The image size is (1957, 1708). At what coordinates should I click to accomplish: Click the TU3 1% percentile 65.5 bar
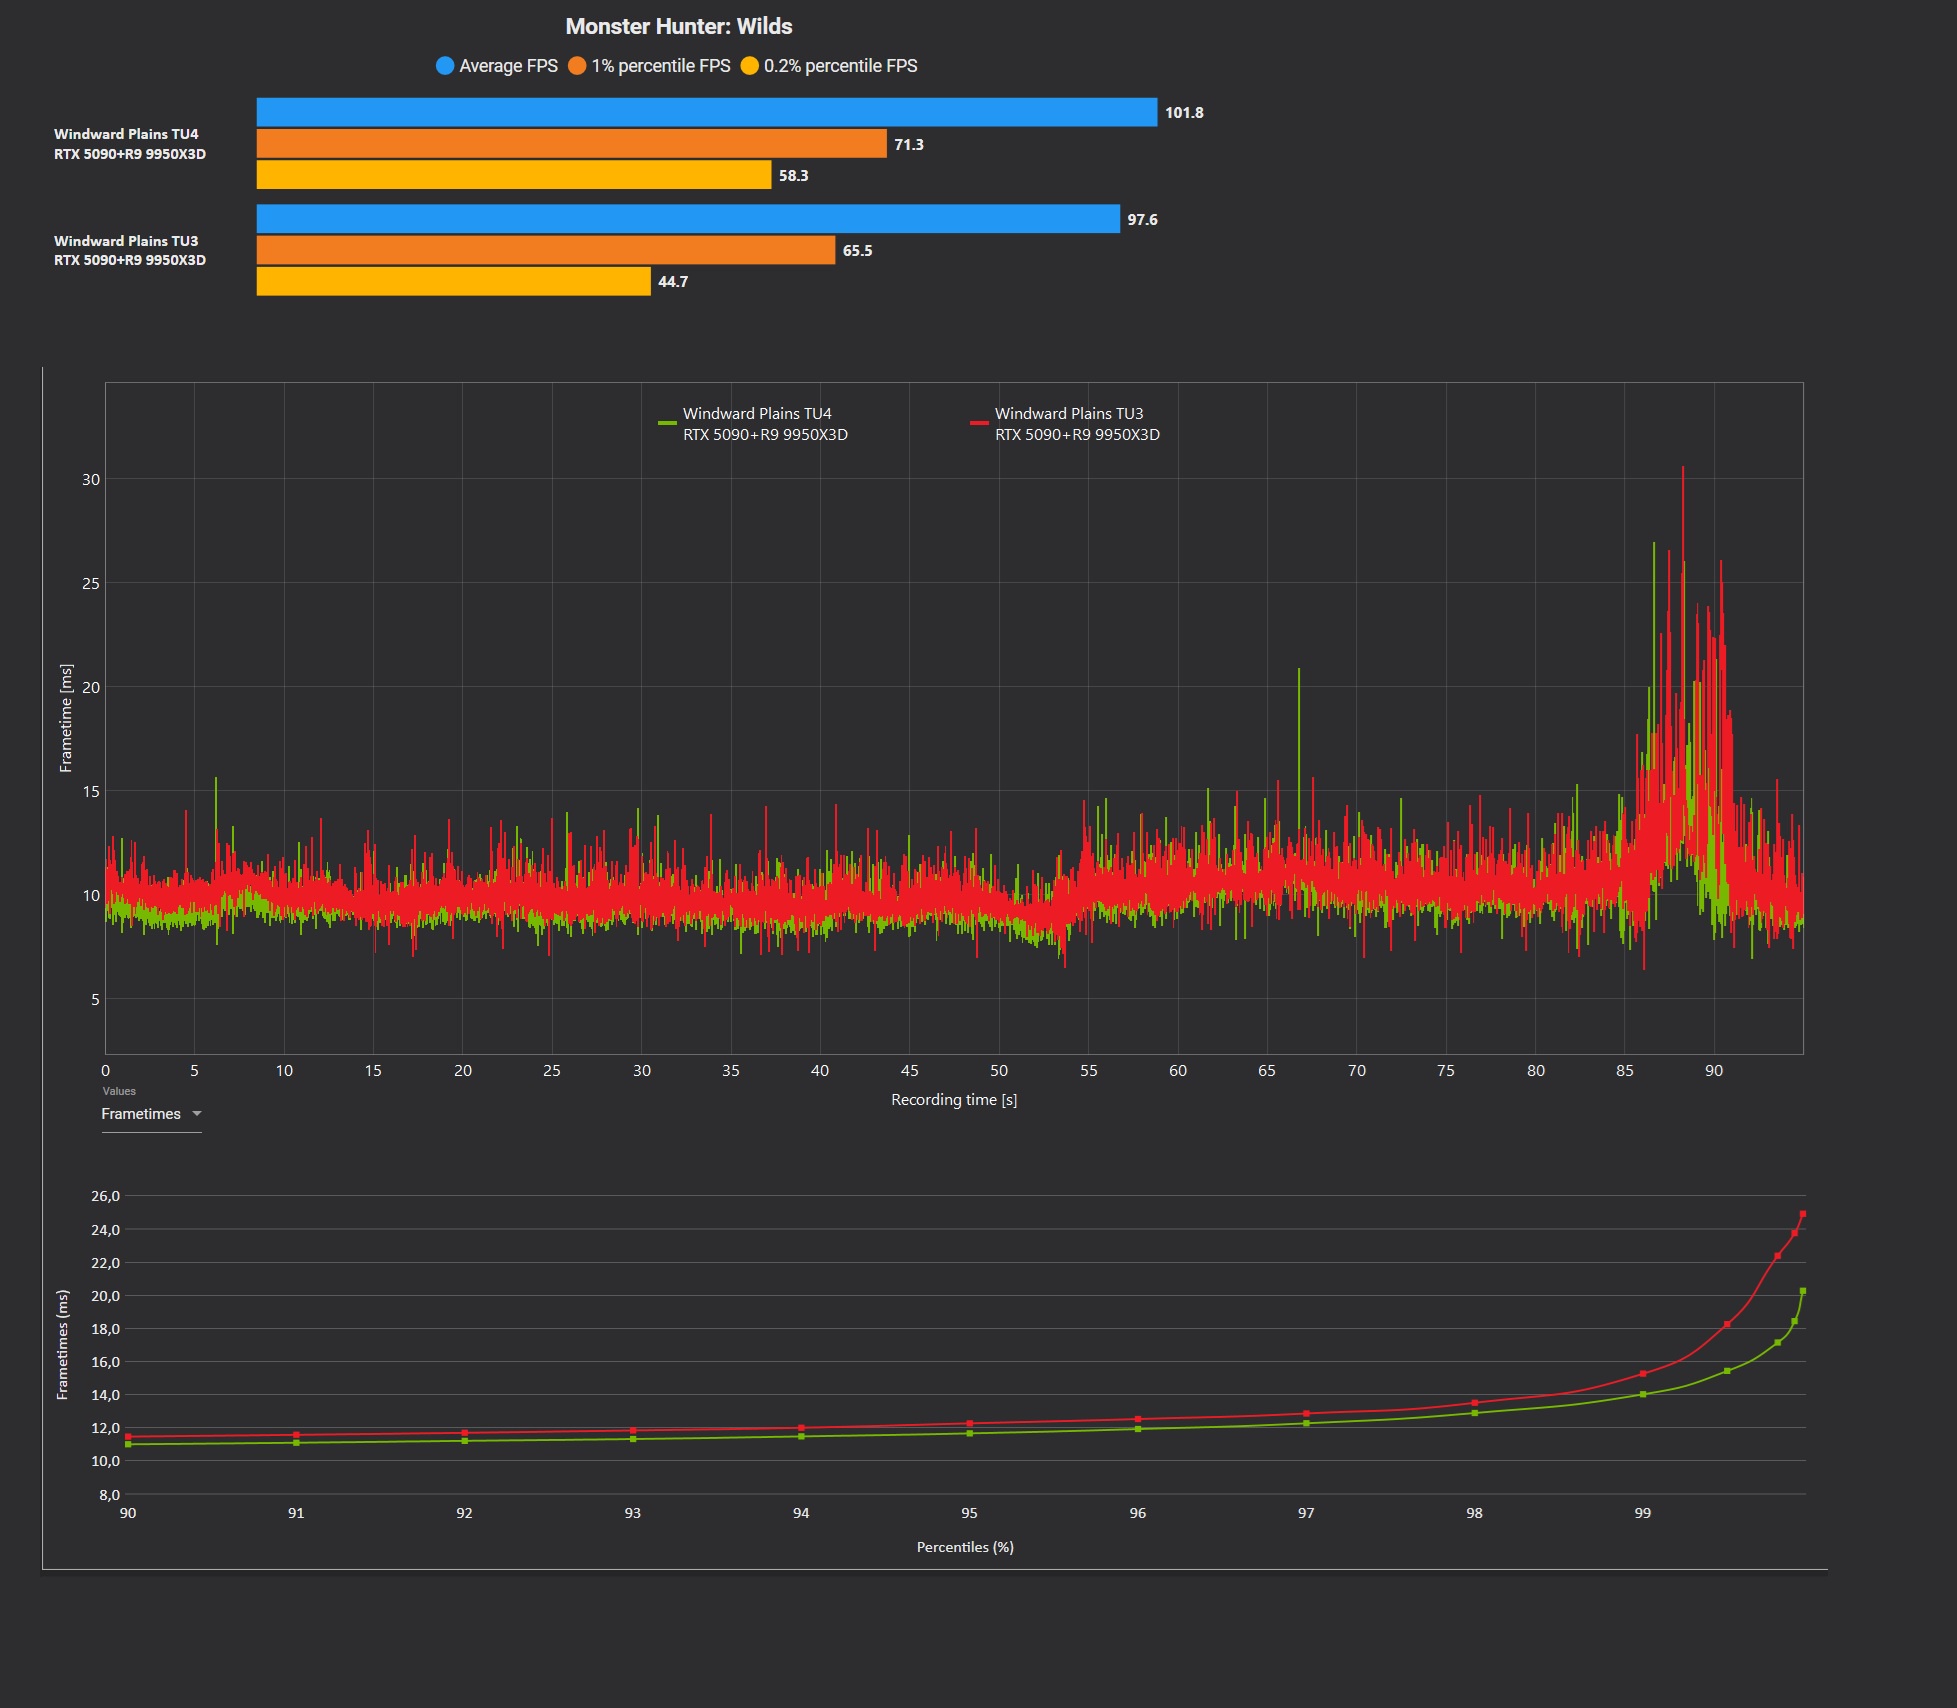545,250
